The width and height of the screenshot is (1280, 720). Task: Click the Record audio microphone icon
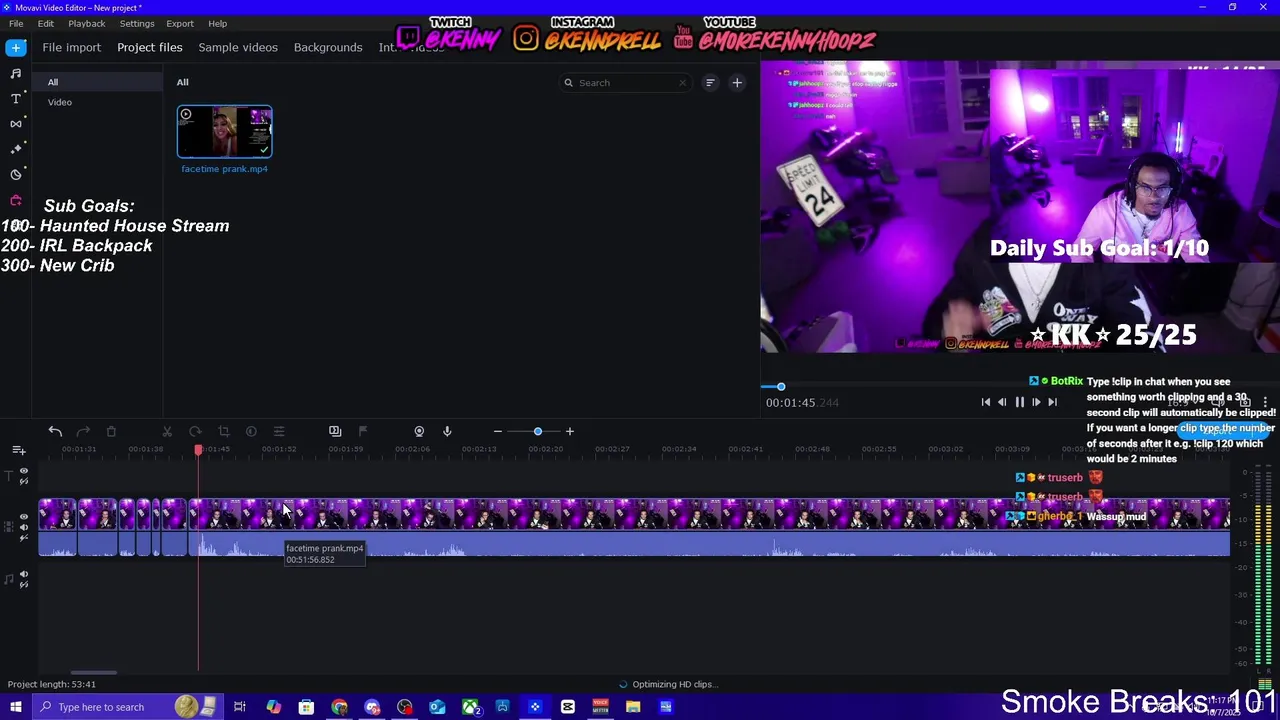pos(447,431)
